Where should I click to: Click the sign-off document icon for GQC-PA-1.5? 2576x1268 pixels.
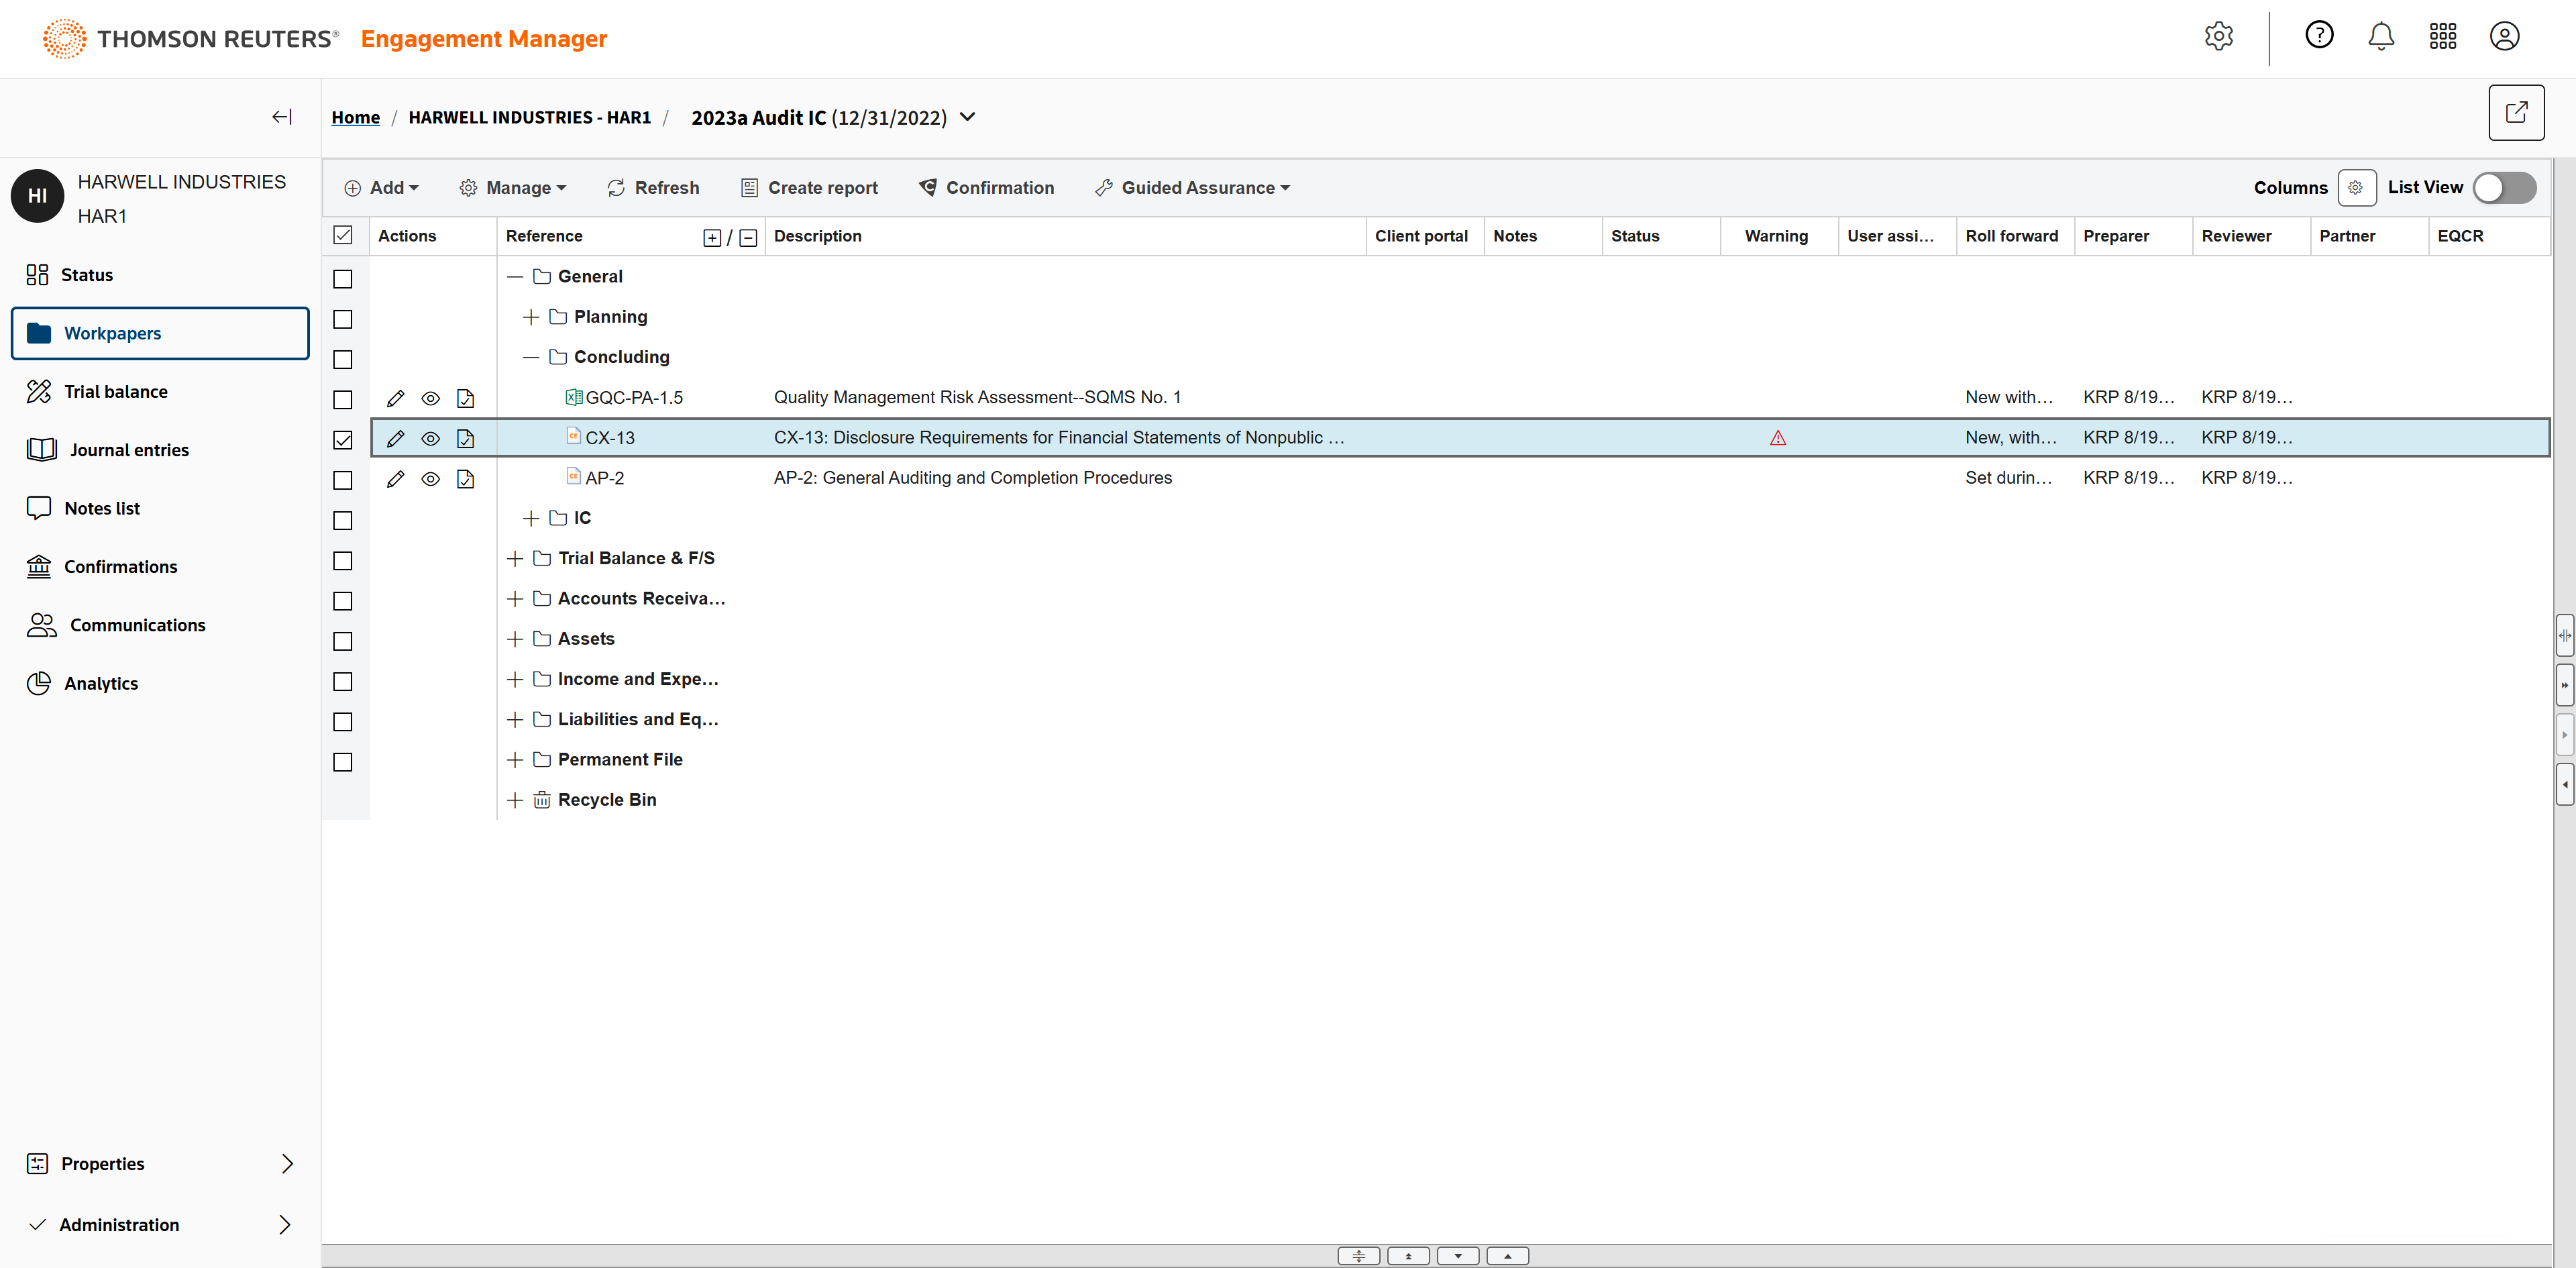pyautogui.click(x=465, y=398)
